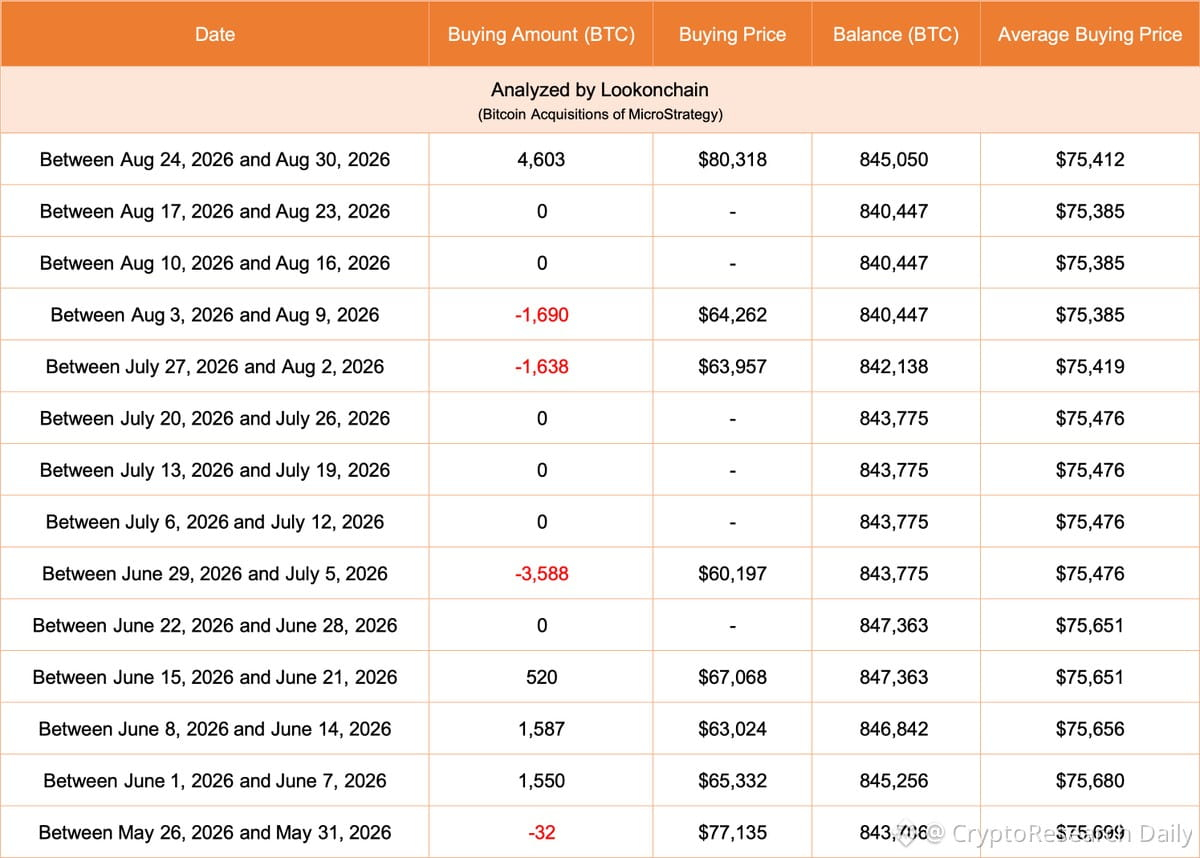The height and width of the screenshot is (858, 1200).
Task: Click average "$75,385" in Aug 10–16 row
Action: tap(1090, 263)
